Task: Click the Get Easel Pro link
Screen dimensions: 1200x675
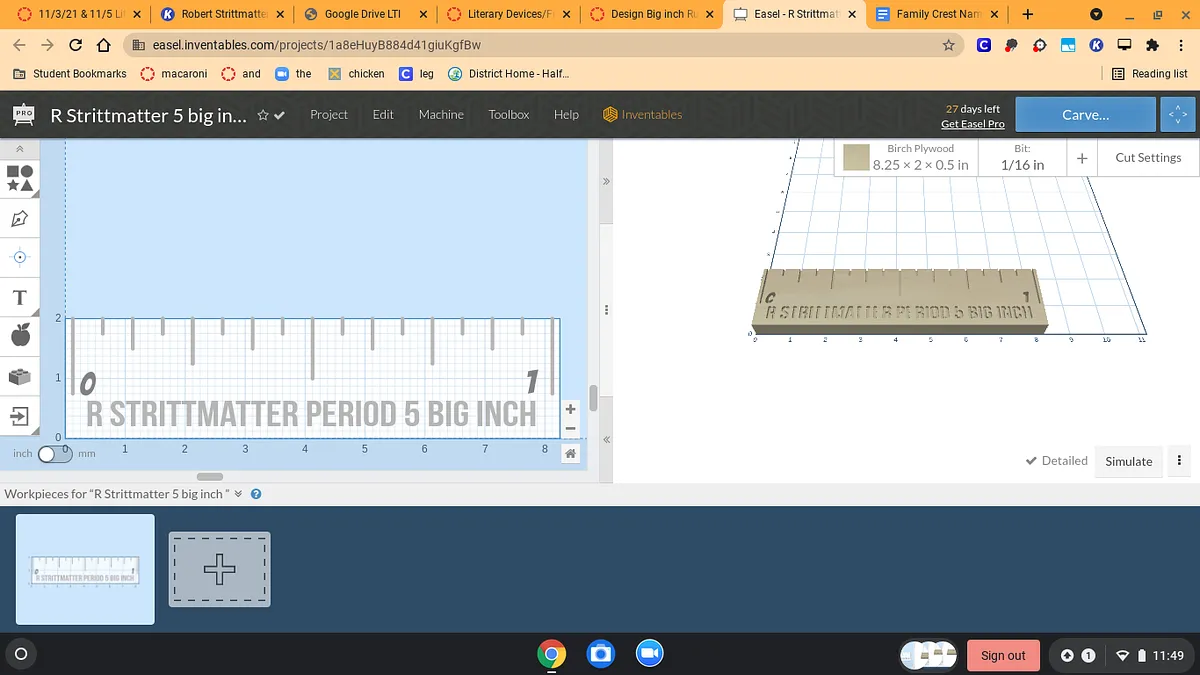Action: 972,124
